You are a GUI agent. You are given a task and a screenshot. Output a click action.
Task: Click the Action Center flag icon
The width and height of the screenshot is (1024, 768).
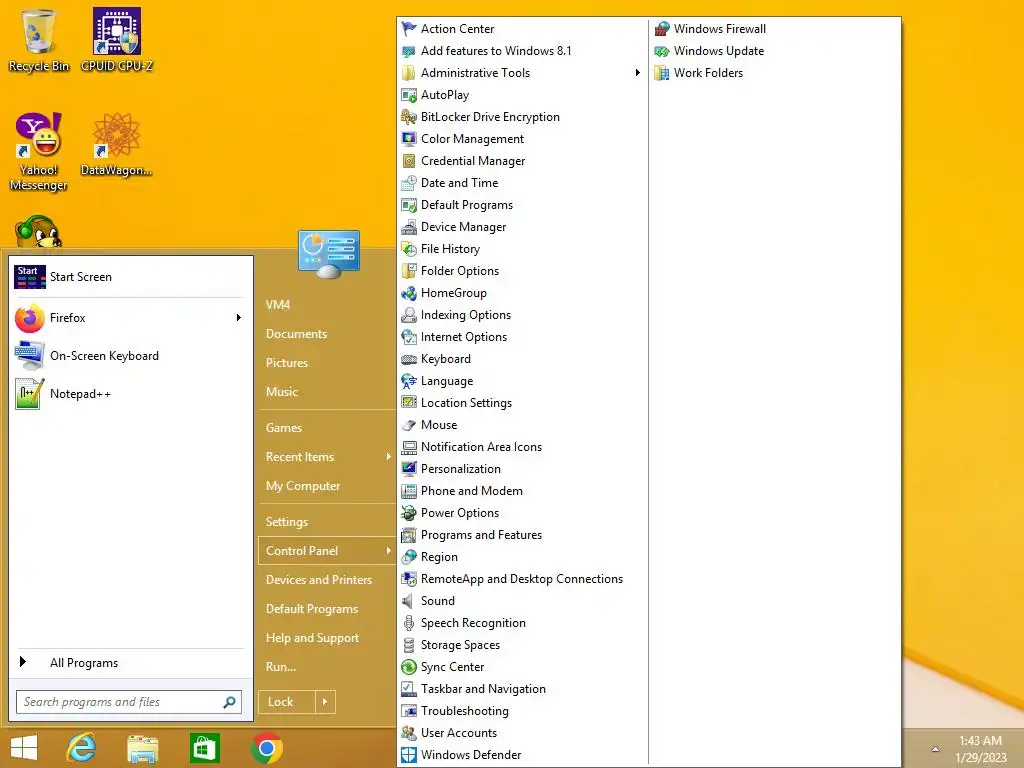pos(409,29)
